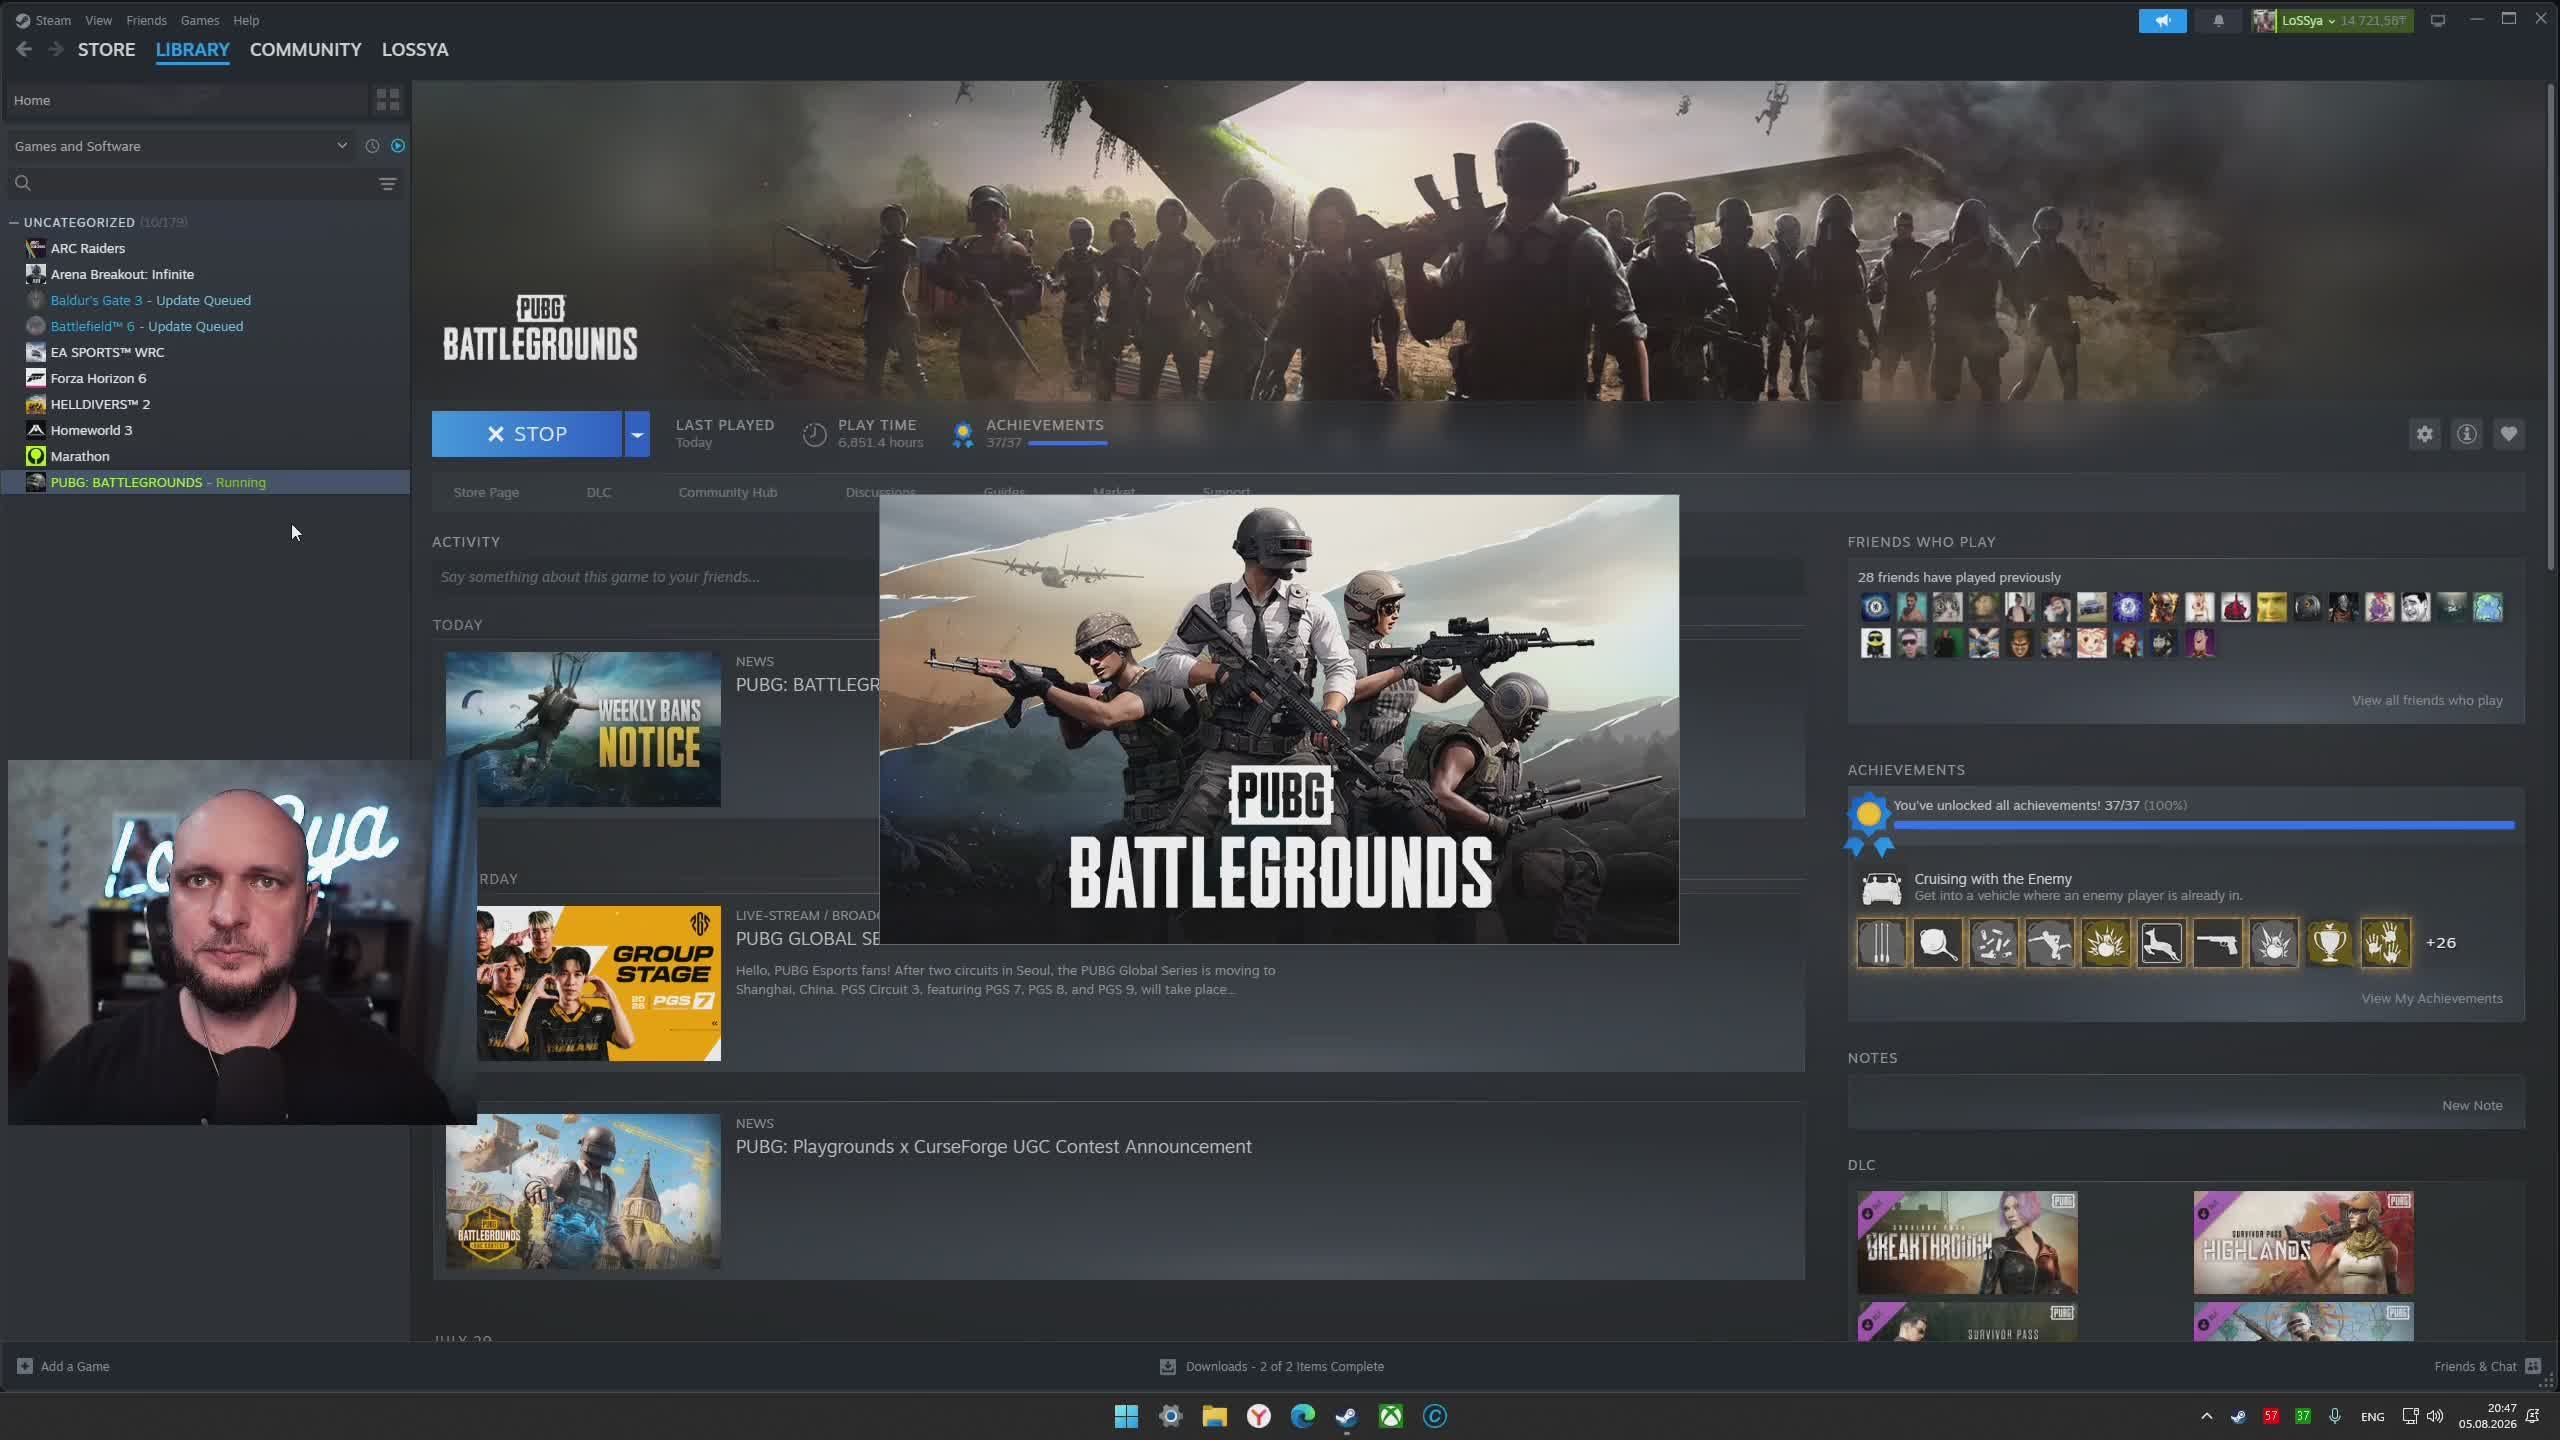Click the Steam taskbar icon
Screen dimensions: 2560x1440
click(1346, 1416)
